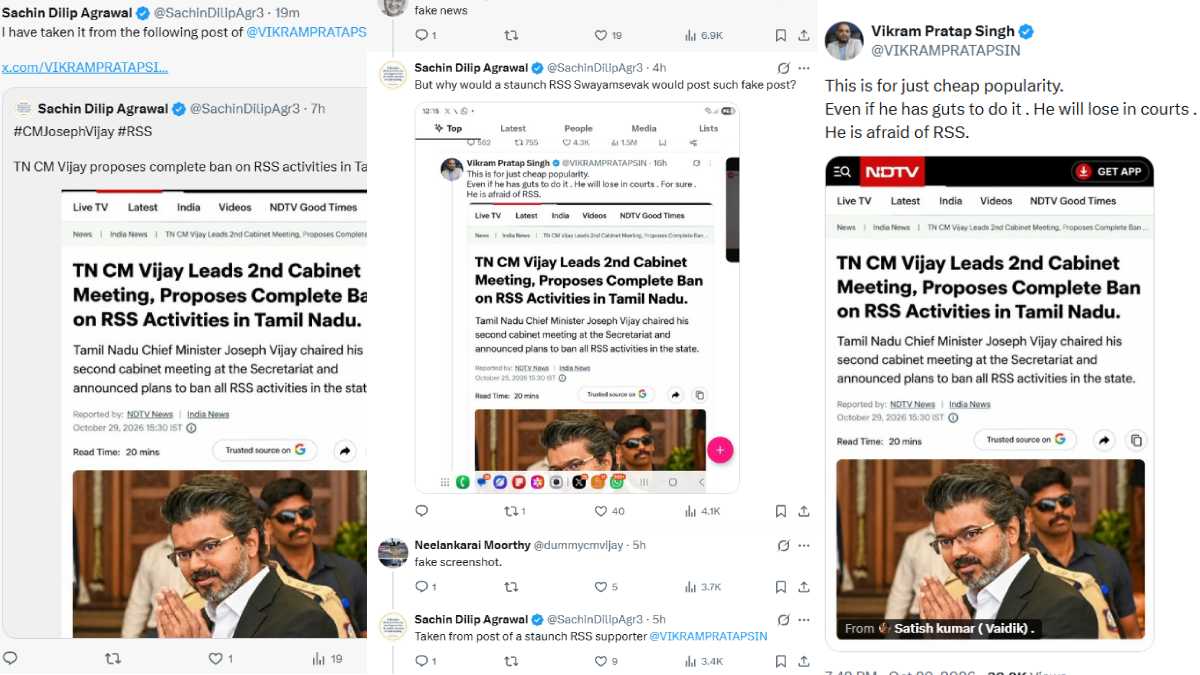Open Grok icon on Sachin's 5h tweet
The height and width of the screenshot is (675, 1200).
point(785,620)
